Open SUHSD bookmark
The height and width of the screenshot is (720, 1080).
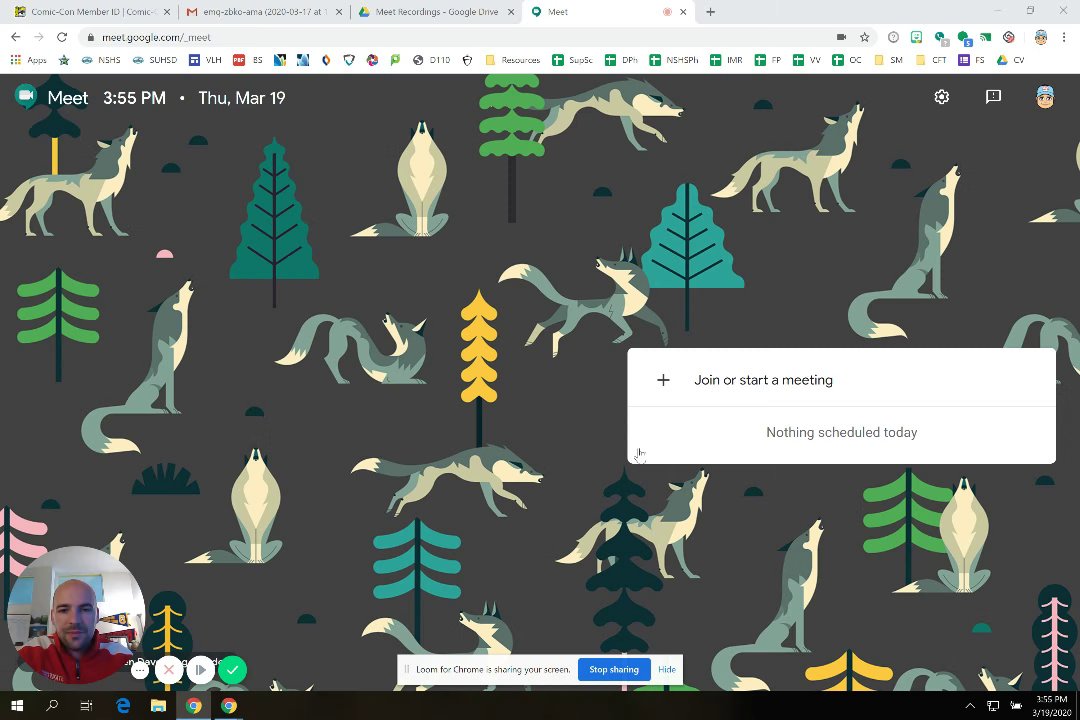pos(155,60)
